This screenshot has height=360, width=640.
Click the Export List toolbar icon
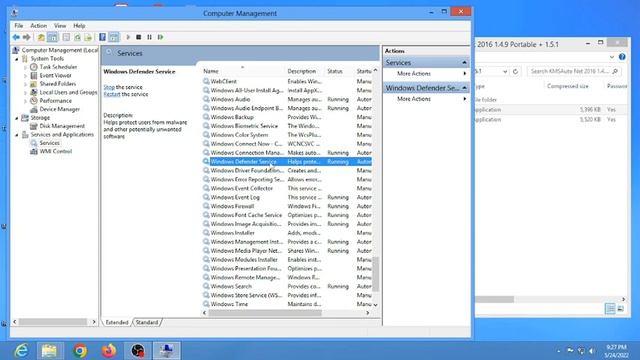coord(88,37)
